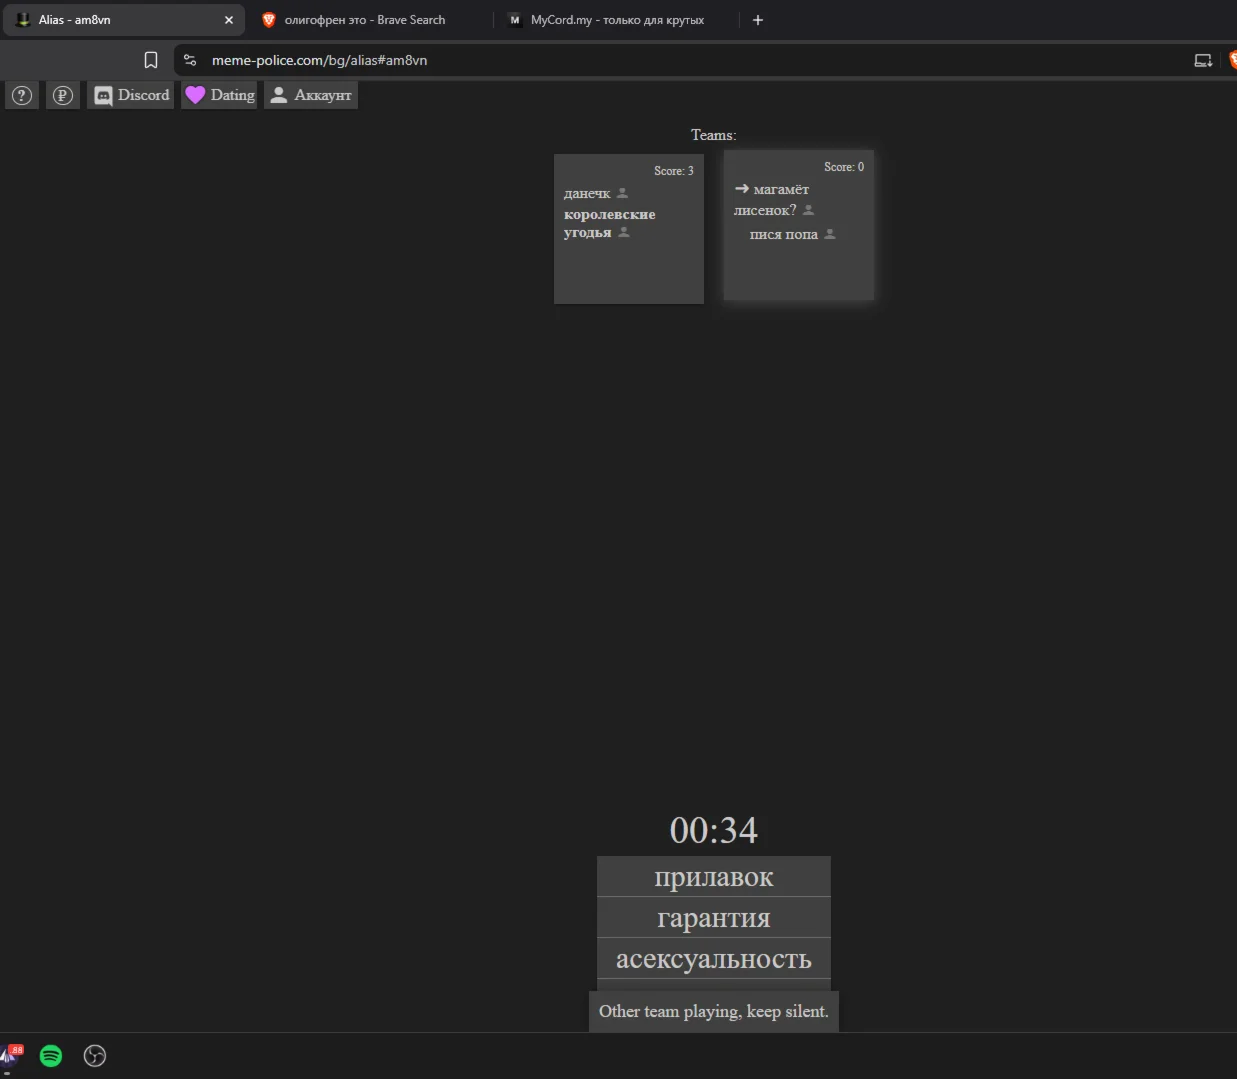Click the user icon next to пися попа

point(830,234)
